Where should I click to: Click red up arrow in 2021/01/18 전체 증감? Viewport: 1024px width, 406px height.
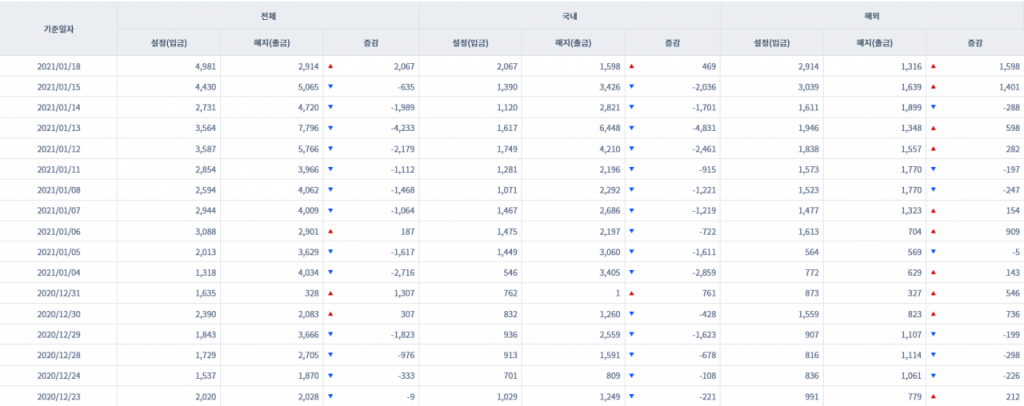click(x=330, y=66)
